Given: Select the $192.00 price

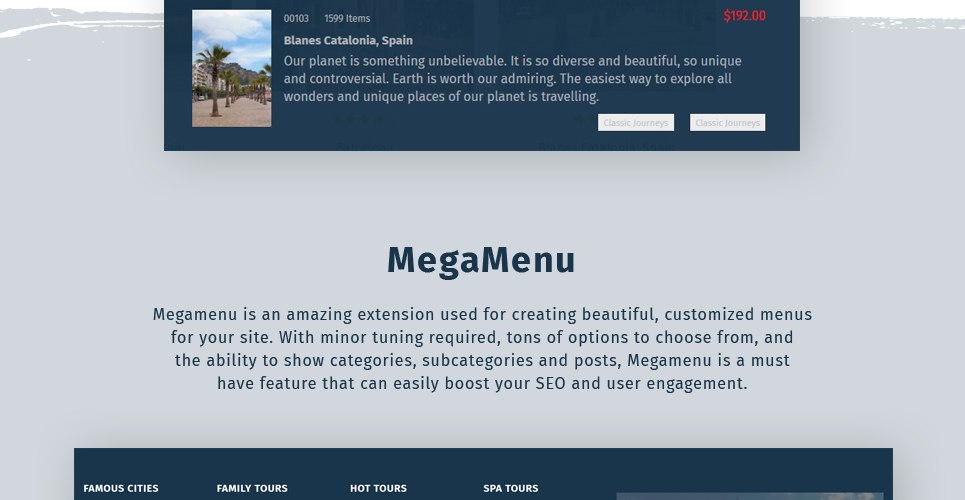Looking at the screenshot, I should (745, 16).
